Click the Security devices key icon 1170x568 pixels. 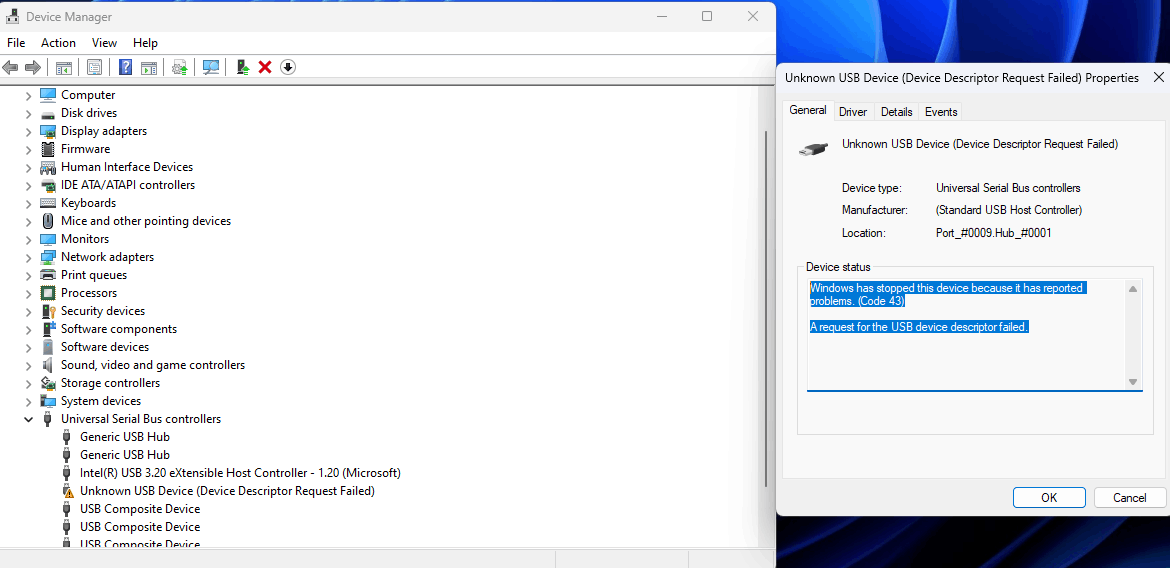click(48, 311)
